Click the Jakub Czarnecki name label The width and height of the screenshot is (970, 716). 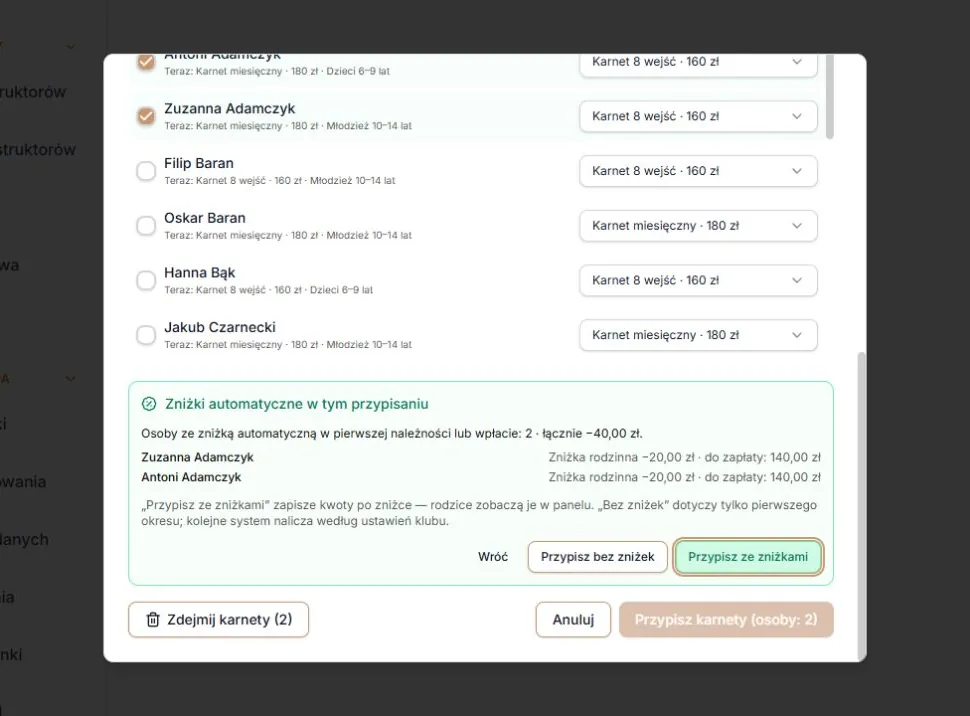(220, 327)
